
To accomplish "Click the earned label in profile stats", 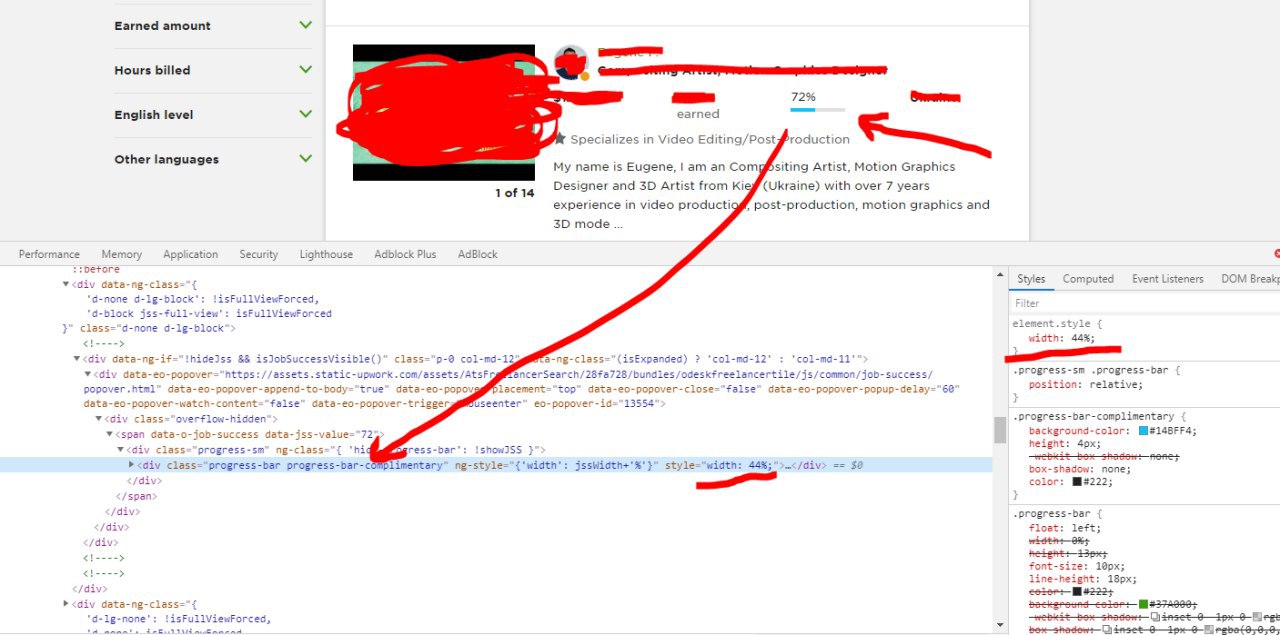I will [x=698, y=114].
